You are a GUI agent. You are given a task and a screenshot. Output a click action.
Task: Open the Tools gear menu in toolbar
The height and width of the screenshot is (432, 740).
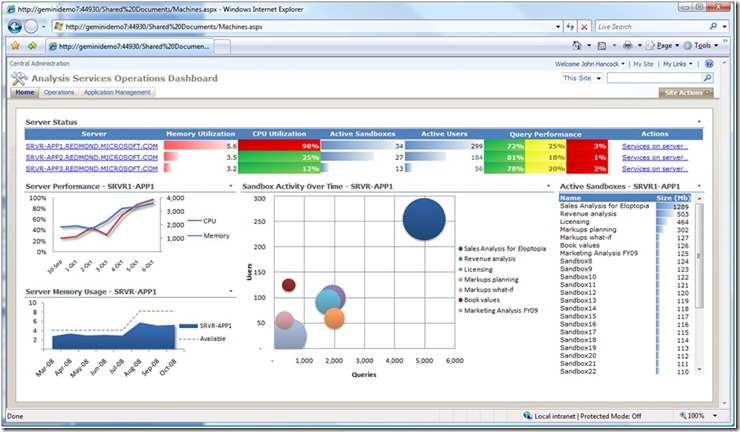click(701, 45)
